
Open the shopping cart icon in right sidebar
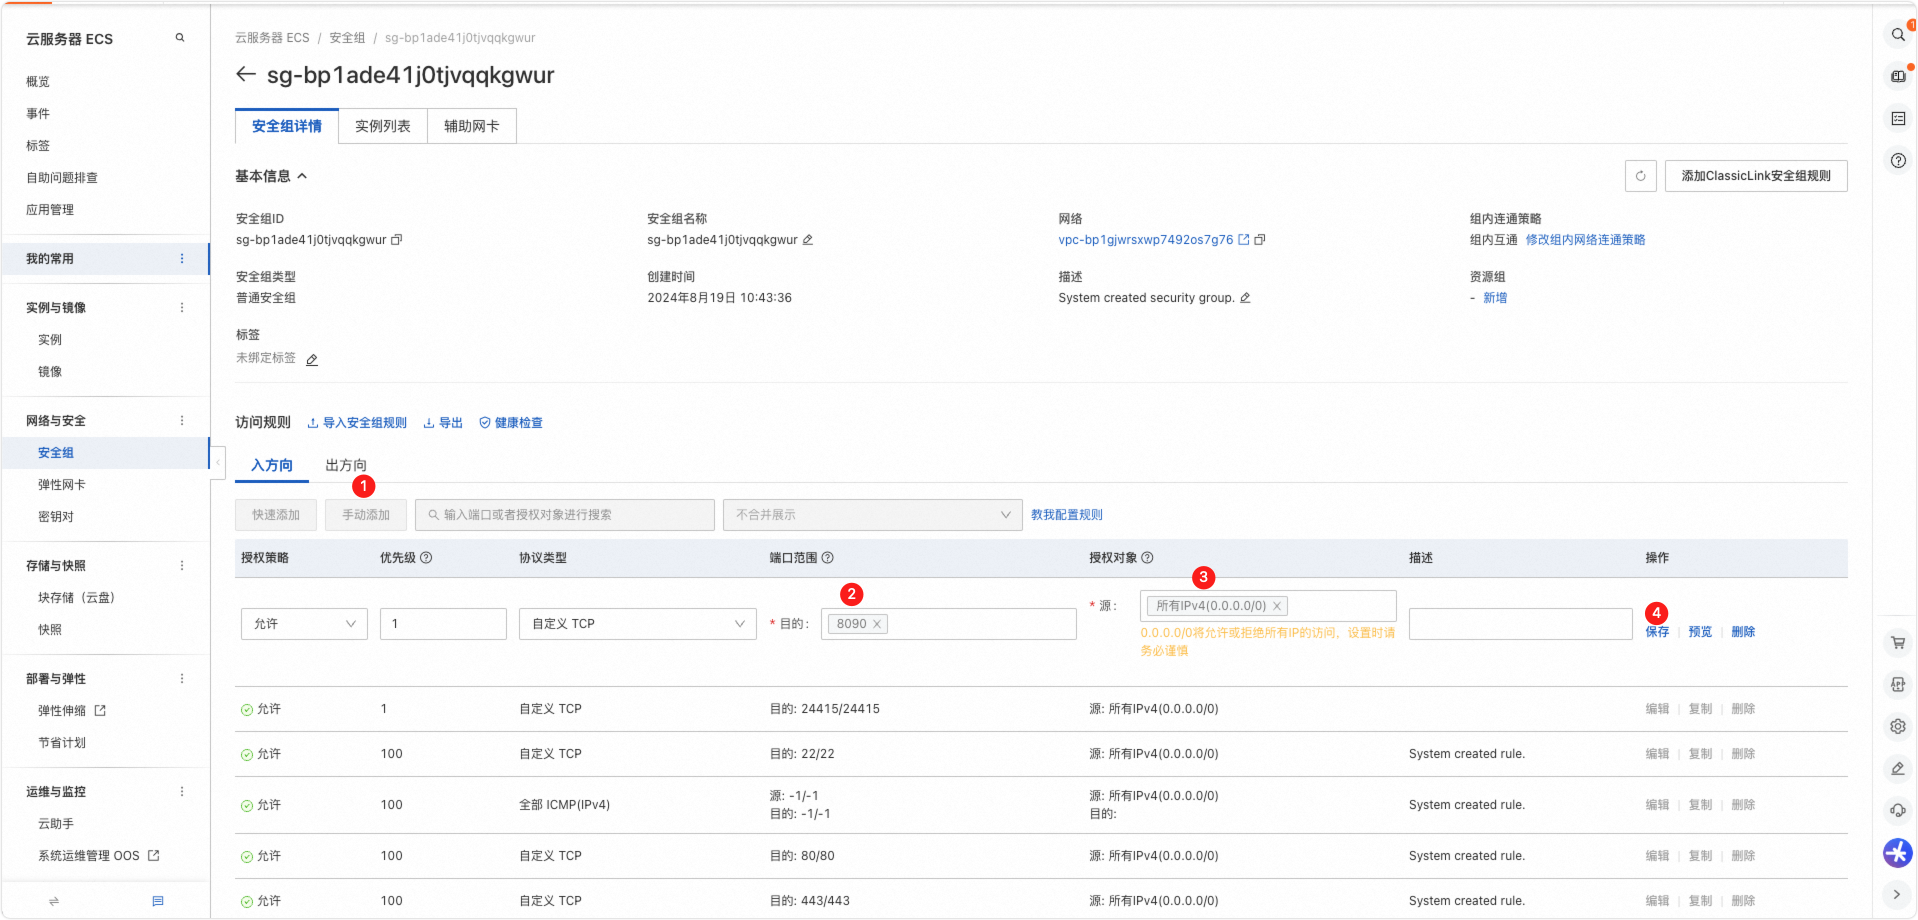point(1898,643)
